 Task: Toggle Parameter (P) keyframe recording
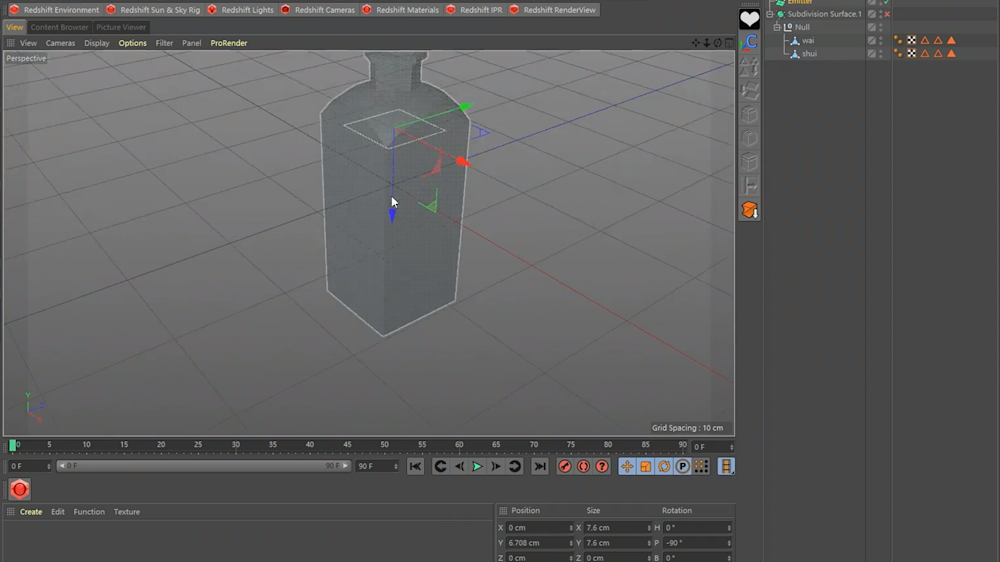682,466
